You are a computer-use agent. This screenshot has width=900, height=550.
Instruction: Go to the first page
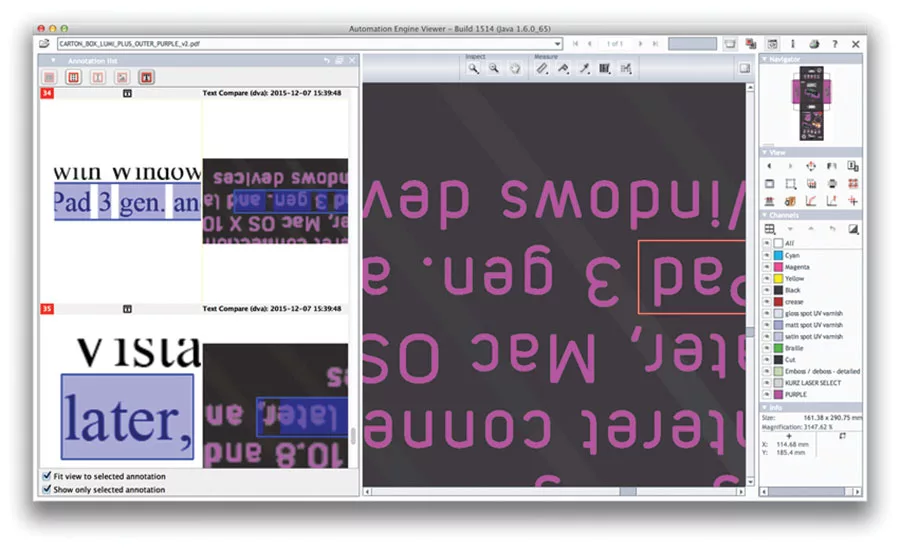pos(576,44)
